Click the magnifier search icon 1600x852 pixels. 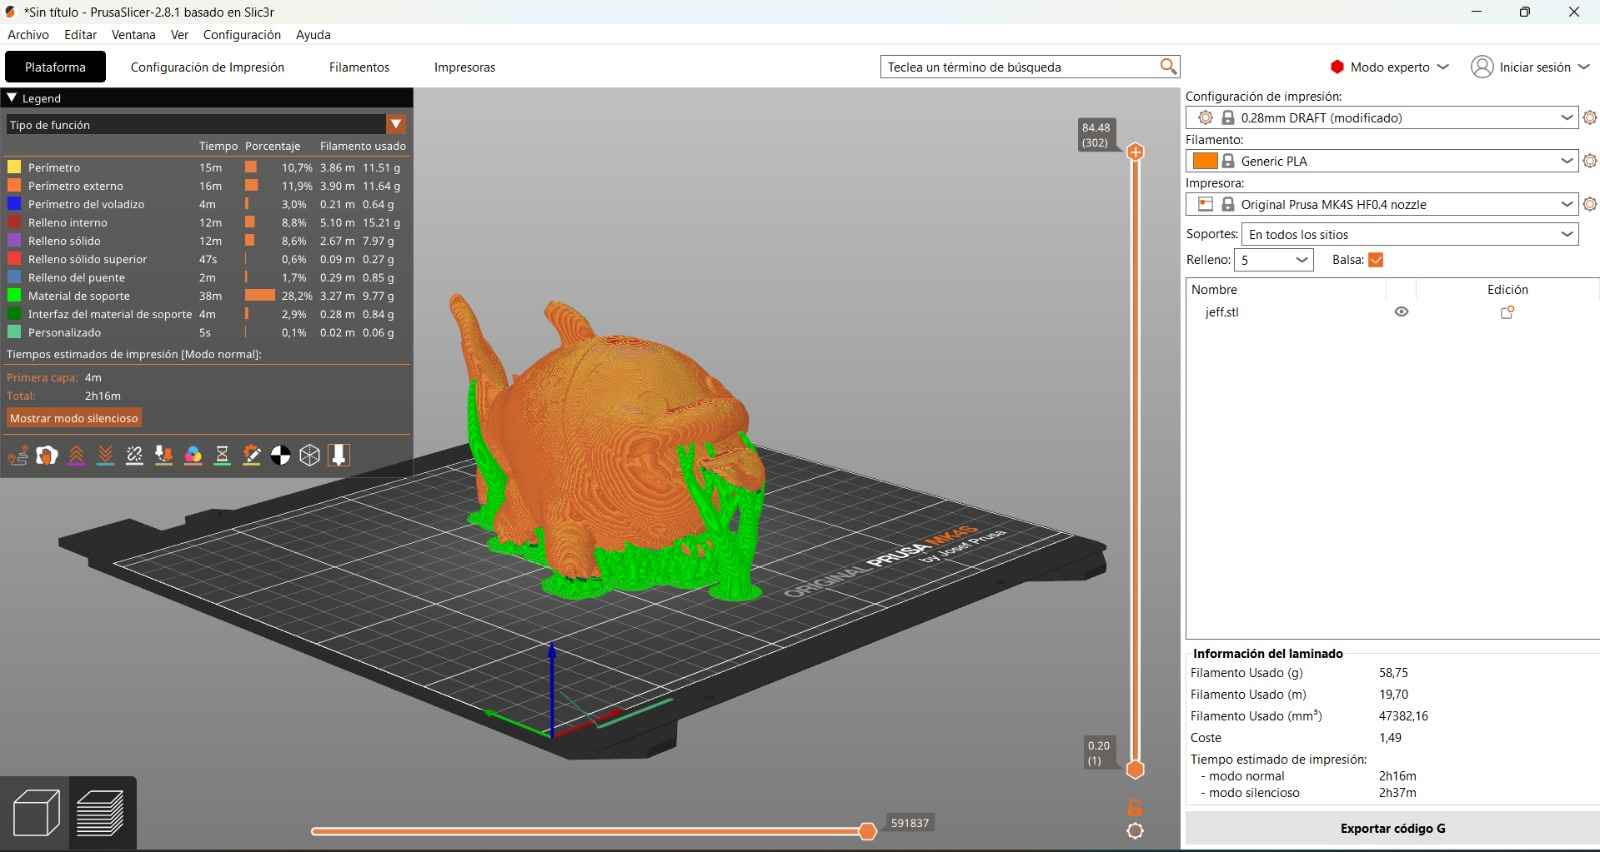[x=1168, y=67]
